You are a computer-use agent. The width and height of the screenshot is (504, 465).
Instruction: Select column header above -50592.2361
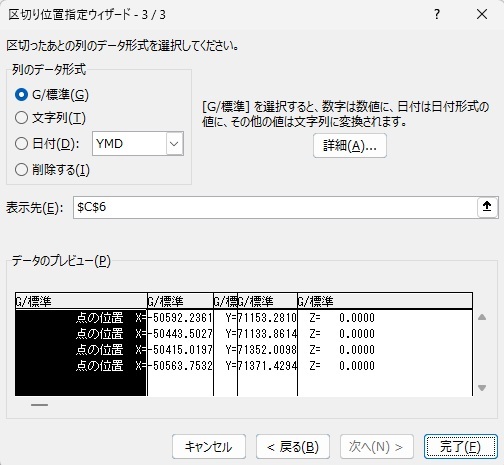(180, 301)
